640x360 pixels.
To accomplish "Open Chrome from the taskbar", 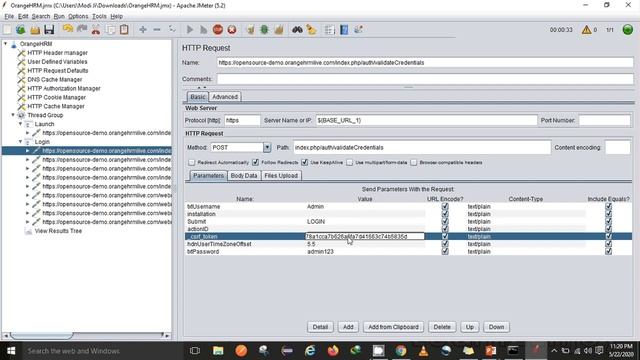I will pos(401,351).
